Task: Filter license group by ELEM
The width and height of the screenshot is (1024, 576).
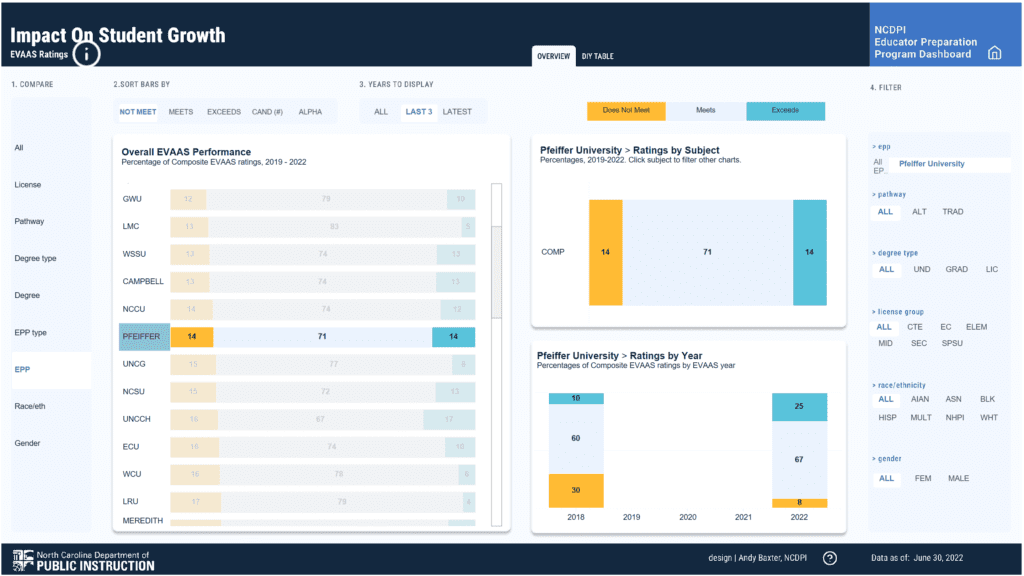Action: click(x=977, y=327)
